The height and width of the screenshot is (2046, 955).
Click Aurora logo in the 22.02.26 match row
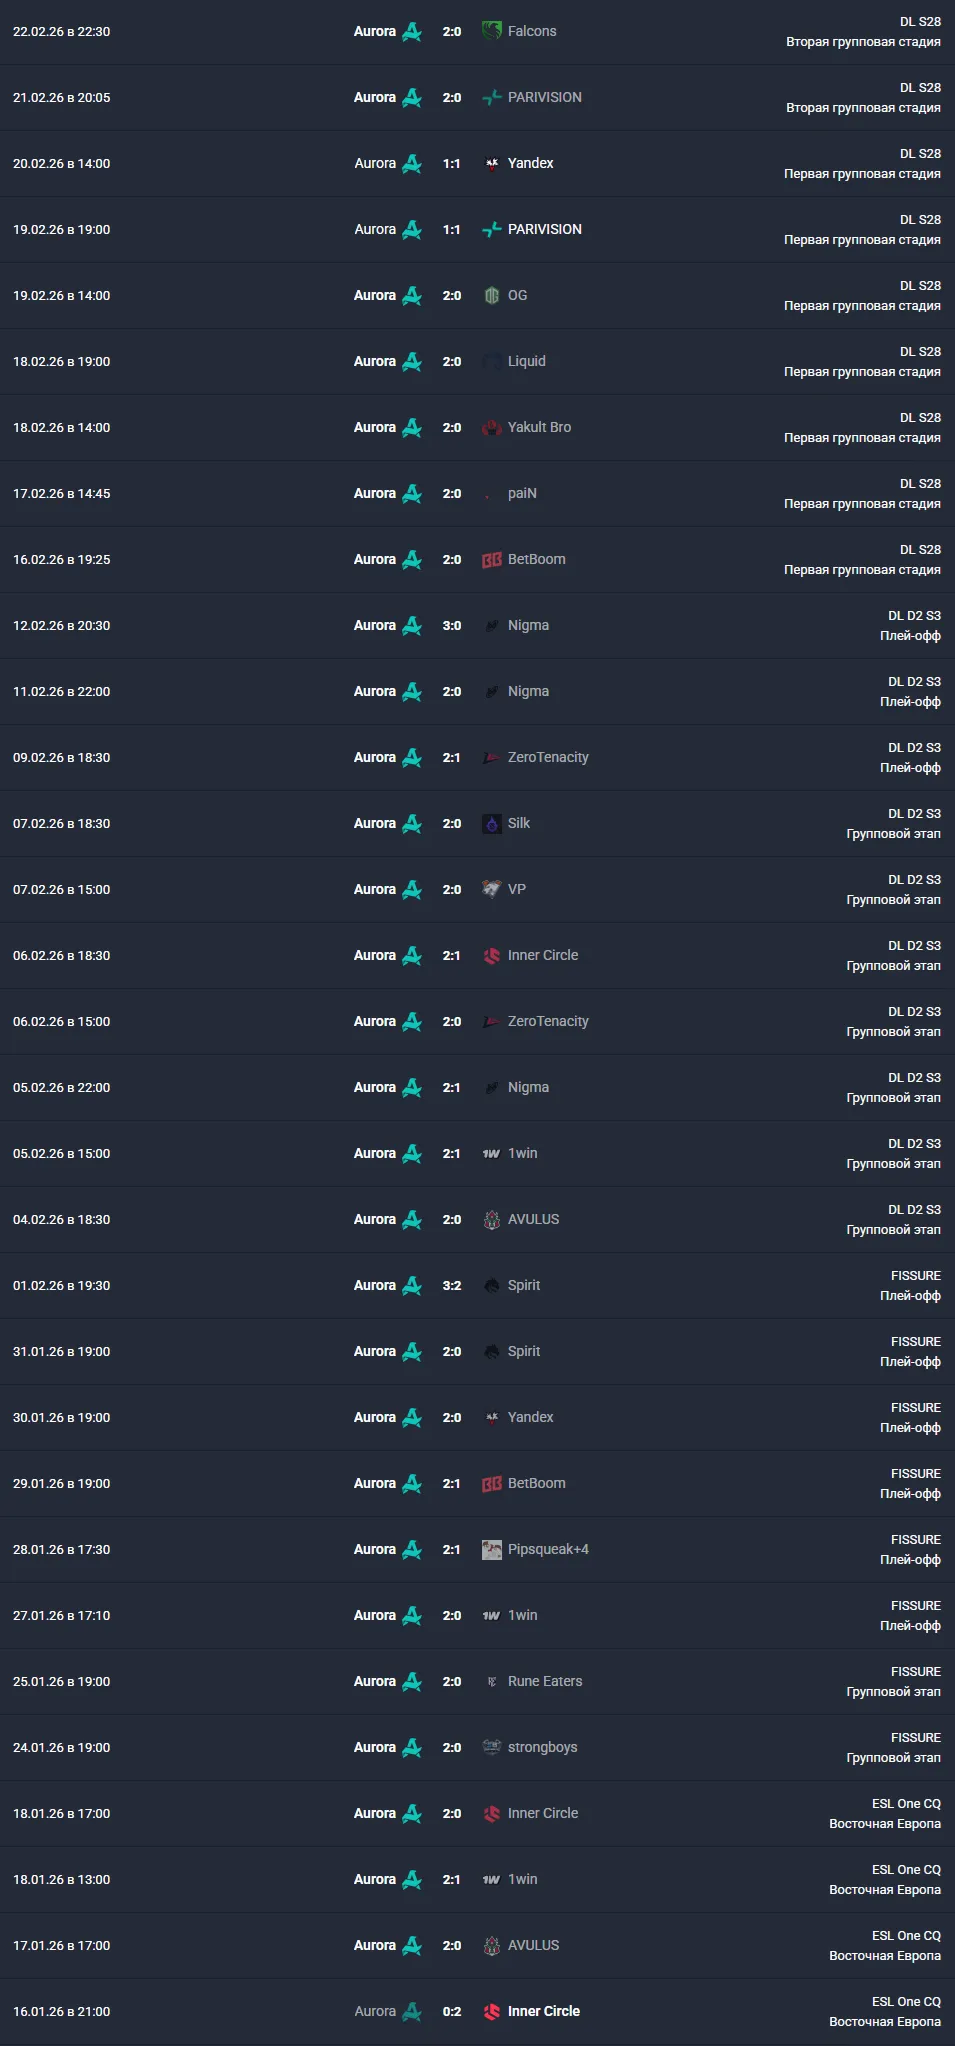pyautogui.click(x=412, y=31)
